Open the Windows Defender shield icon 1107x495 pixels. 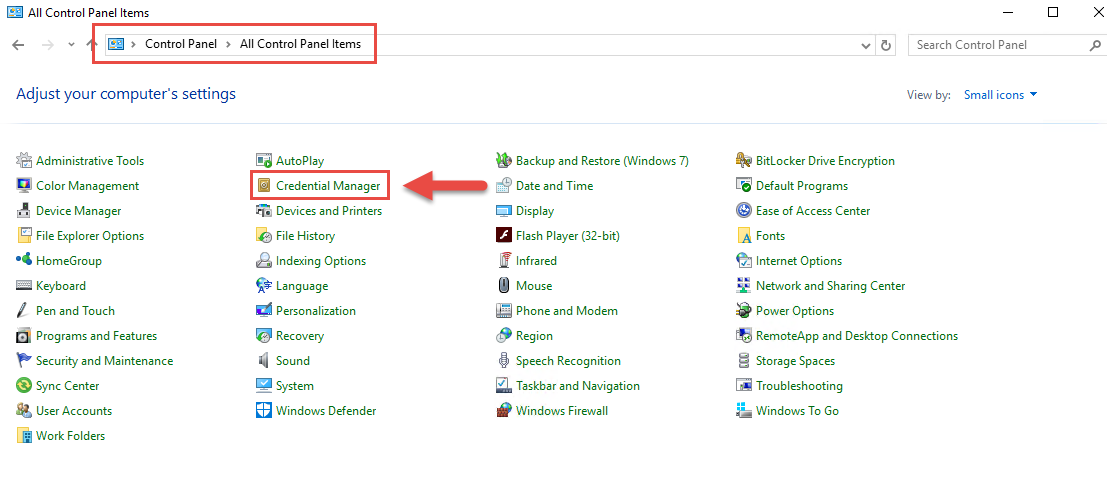point(264,410)
